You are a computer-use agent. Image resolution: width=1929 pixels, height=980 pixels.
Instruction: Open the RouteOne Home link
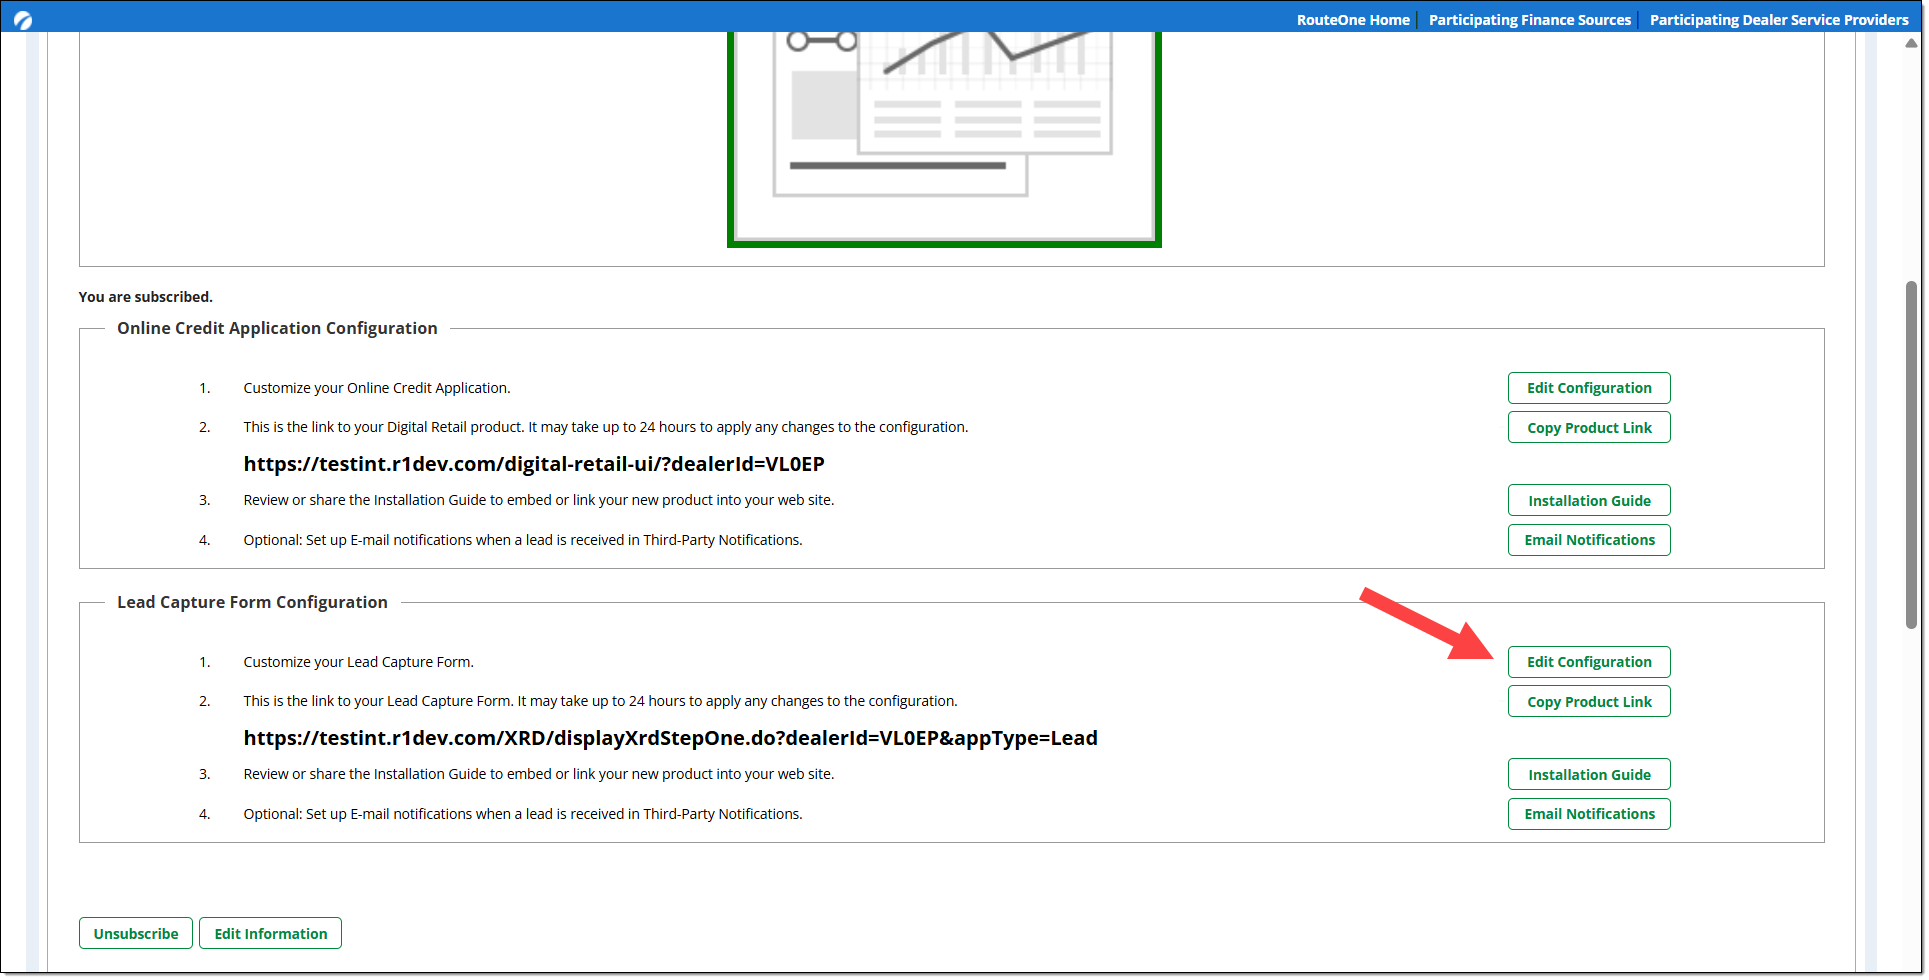click(1352, 20)
